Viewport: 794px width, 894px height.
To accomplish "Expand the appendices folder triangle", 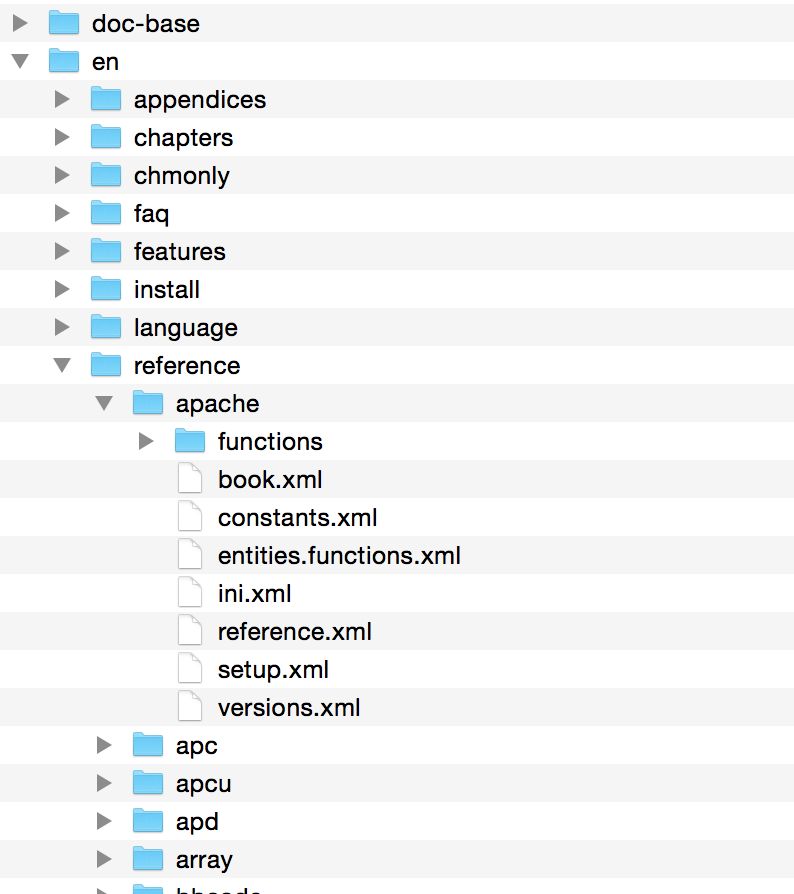I will 62,99.
